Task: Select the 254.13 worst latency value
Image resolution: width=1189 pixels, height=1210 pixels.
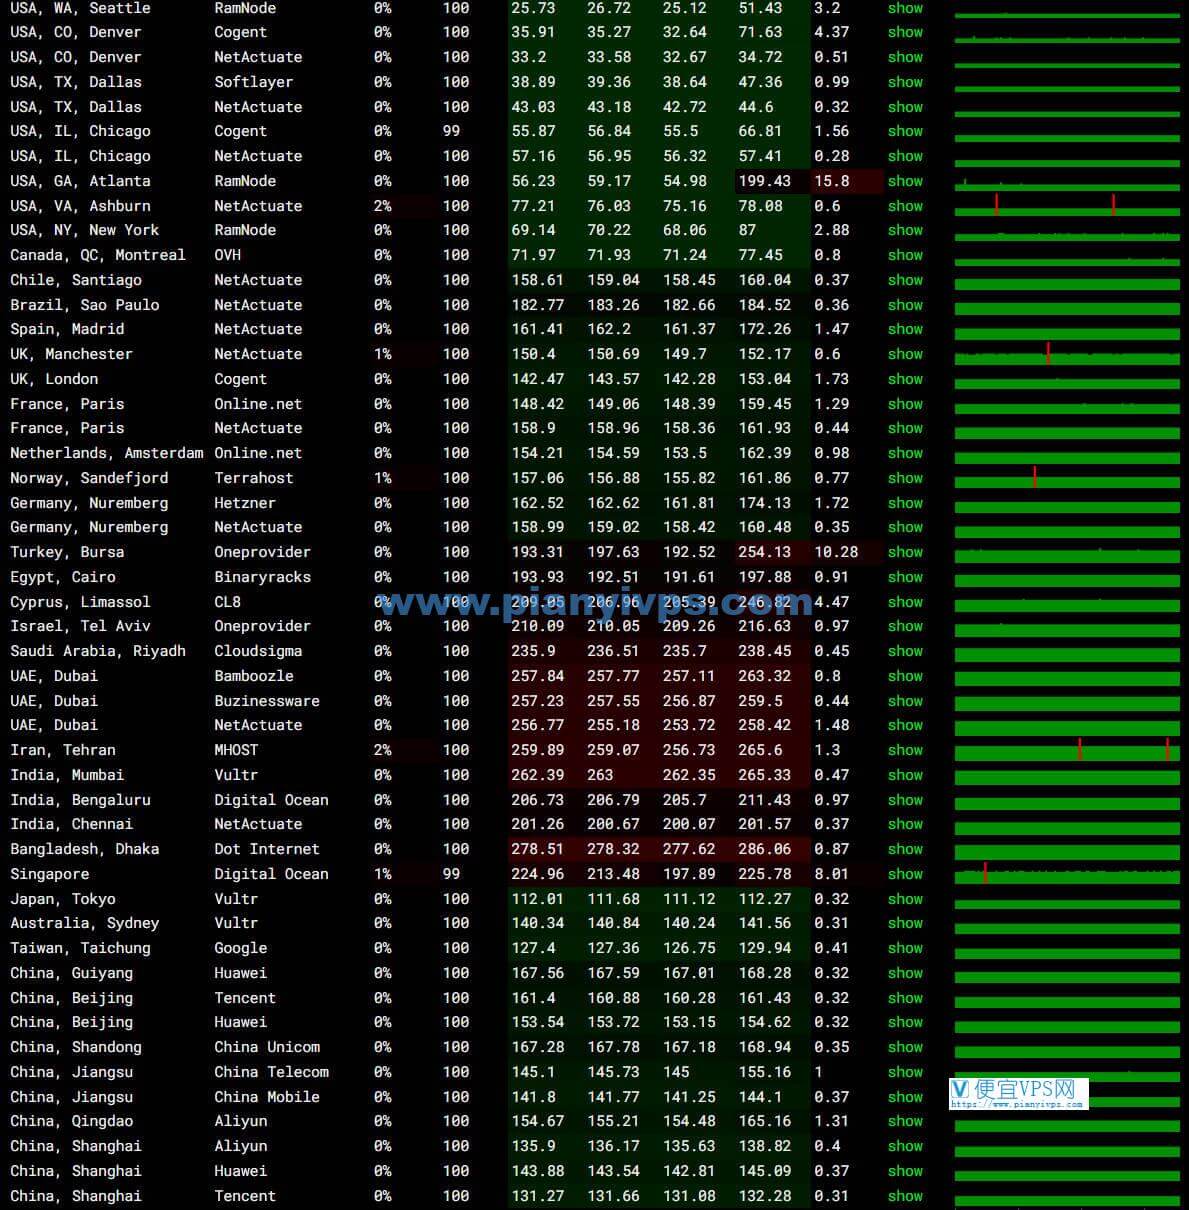Action: [765, 552]
